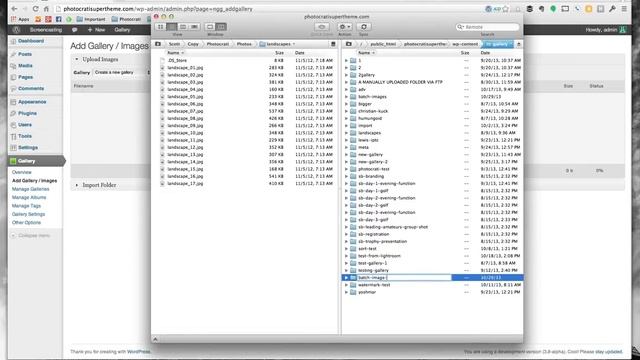Select landscape_01.jpg in local pane
This screenshot has height=360, width=640.
185,68
